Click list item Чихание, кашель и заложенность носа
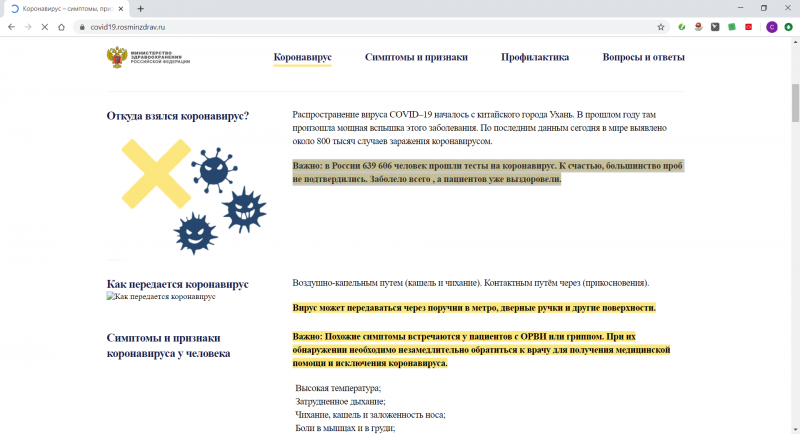Screen dimensions: 800x434 [x=370, y=415]
